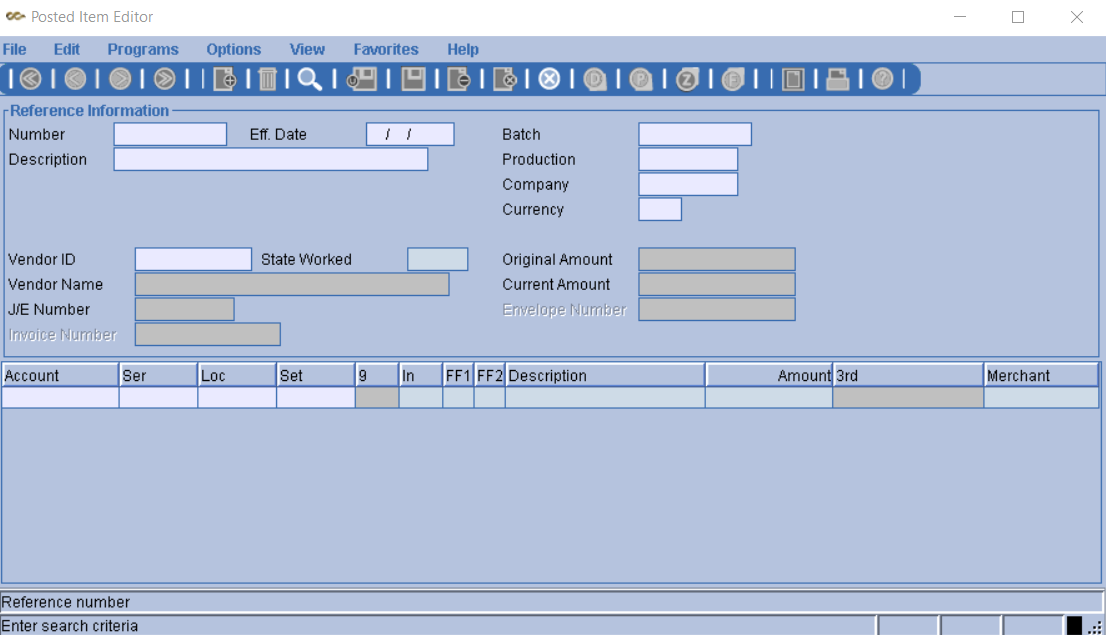Click the circular D toolbar icon

coord(595,79)
